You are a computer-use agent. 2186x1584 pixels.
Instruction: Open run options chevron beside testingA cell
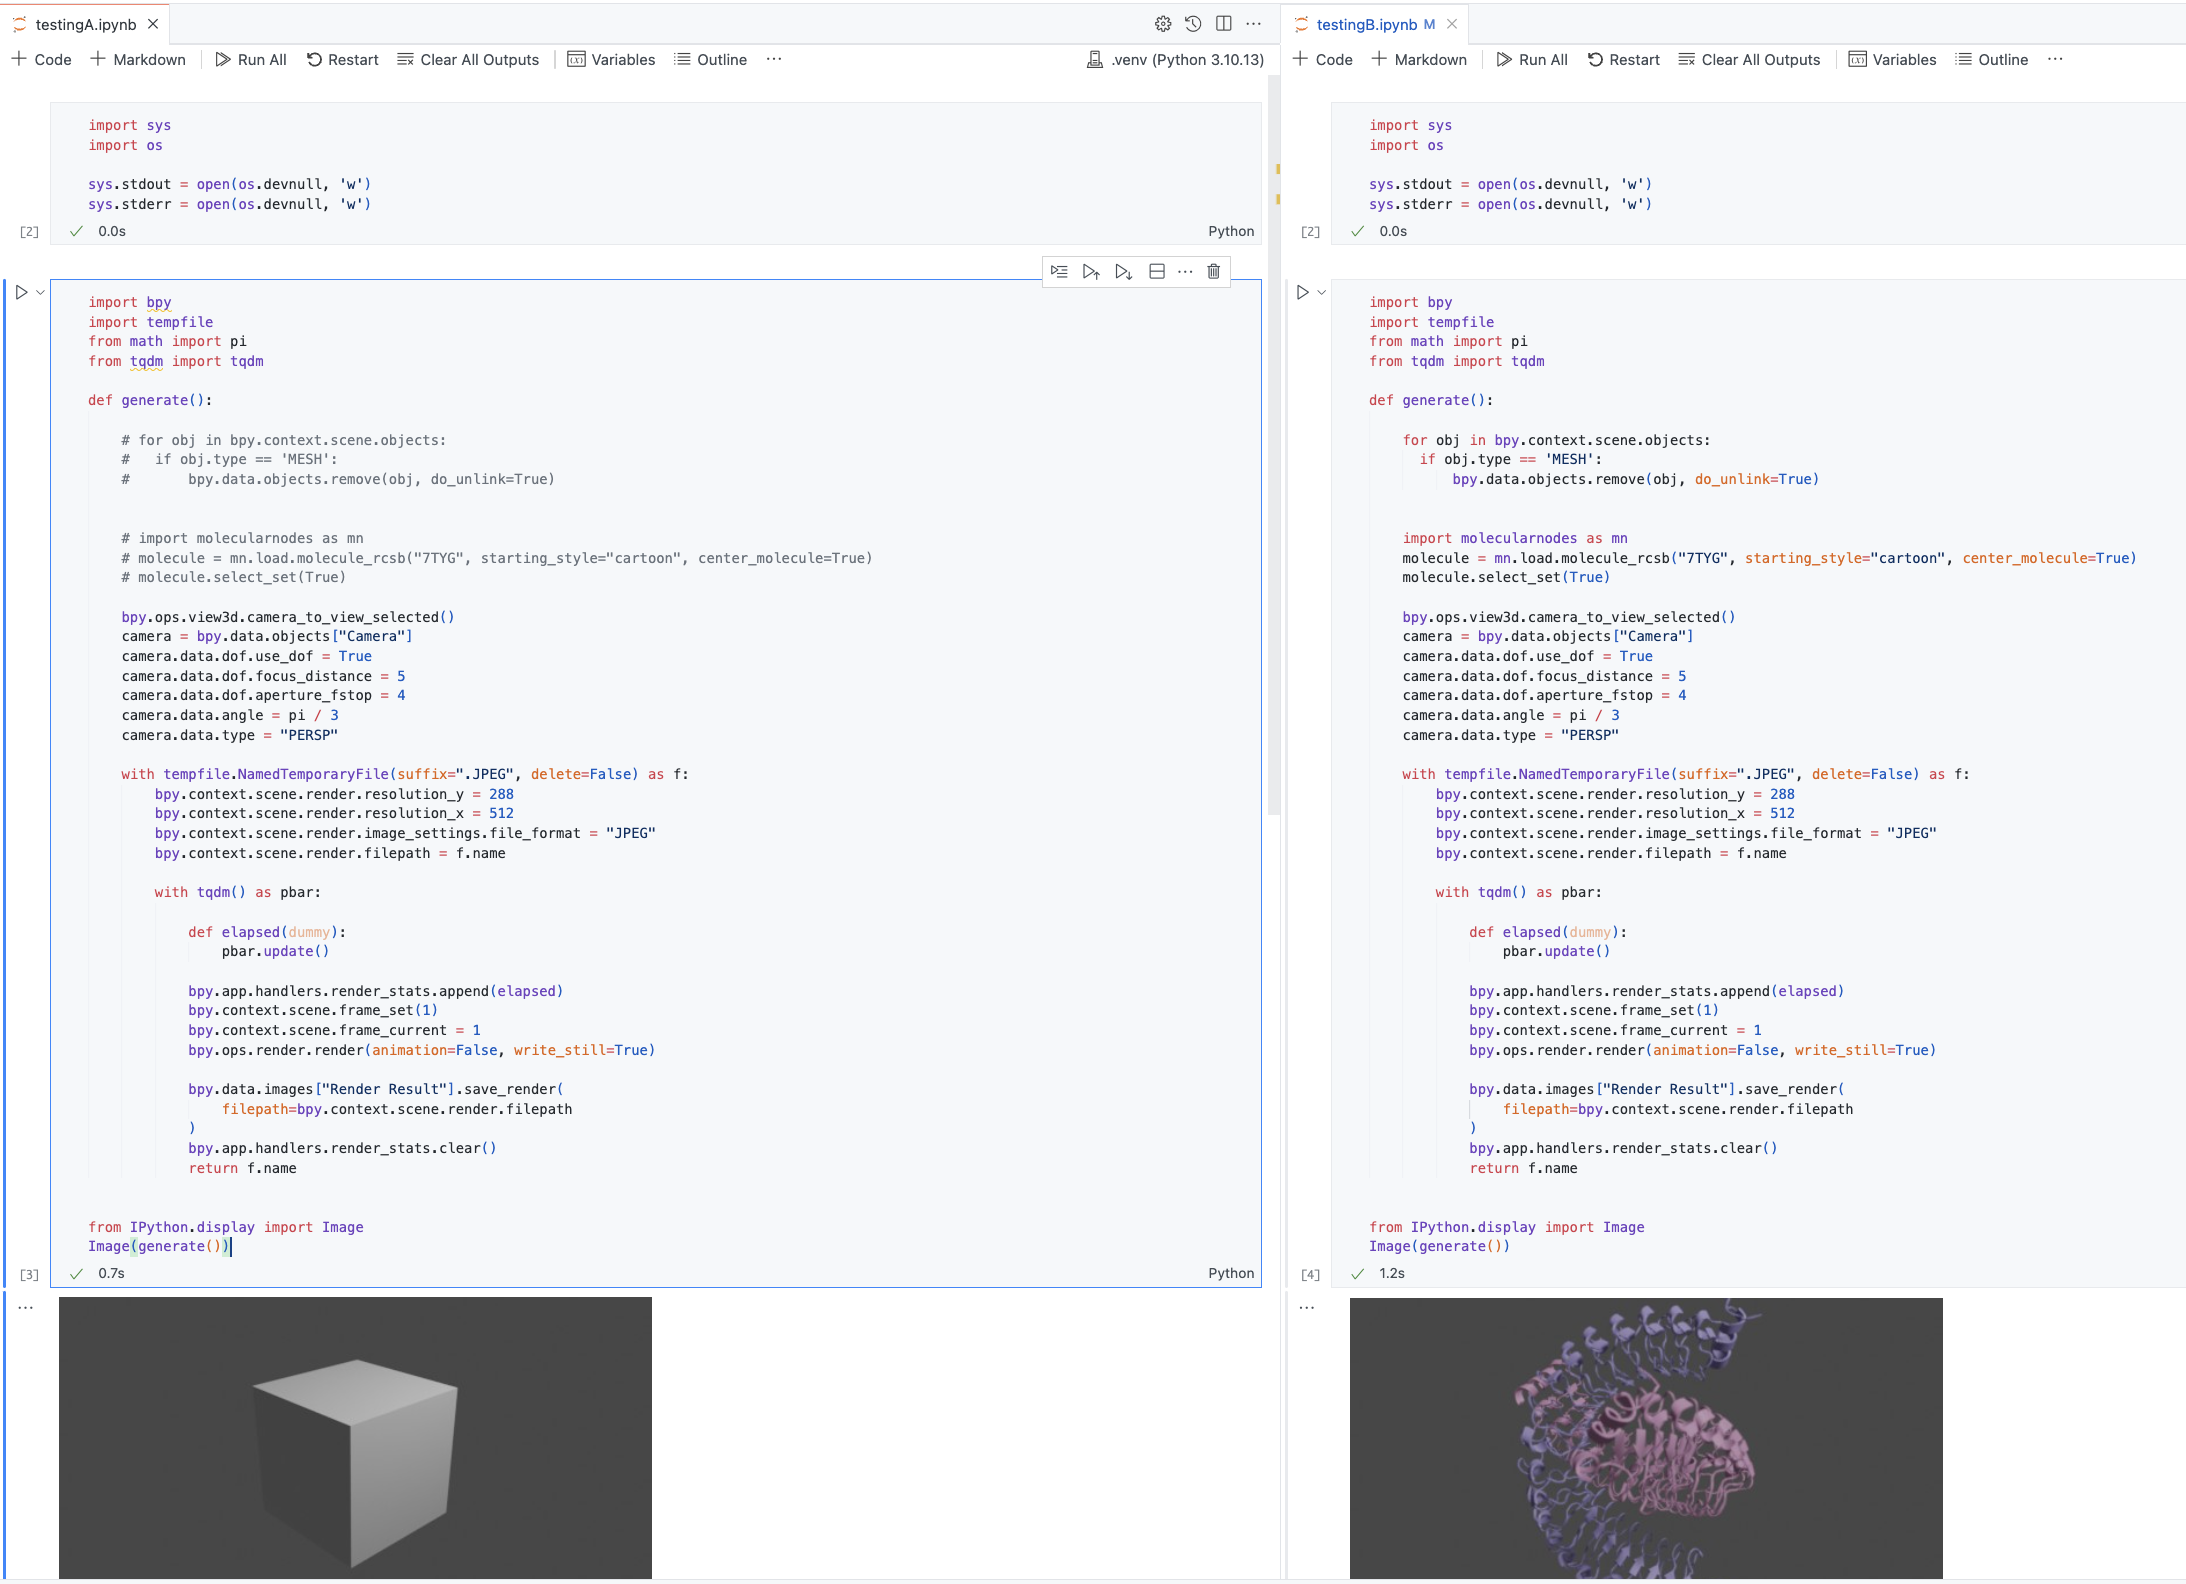click(38, 291)
